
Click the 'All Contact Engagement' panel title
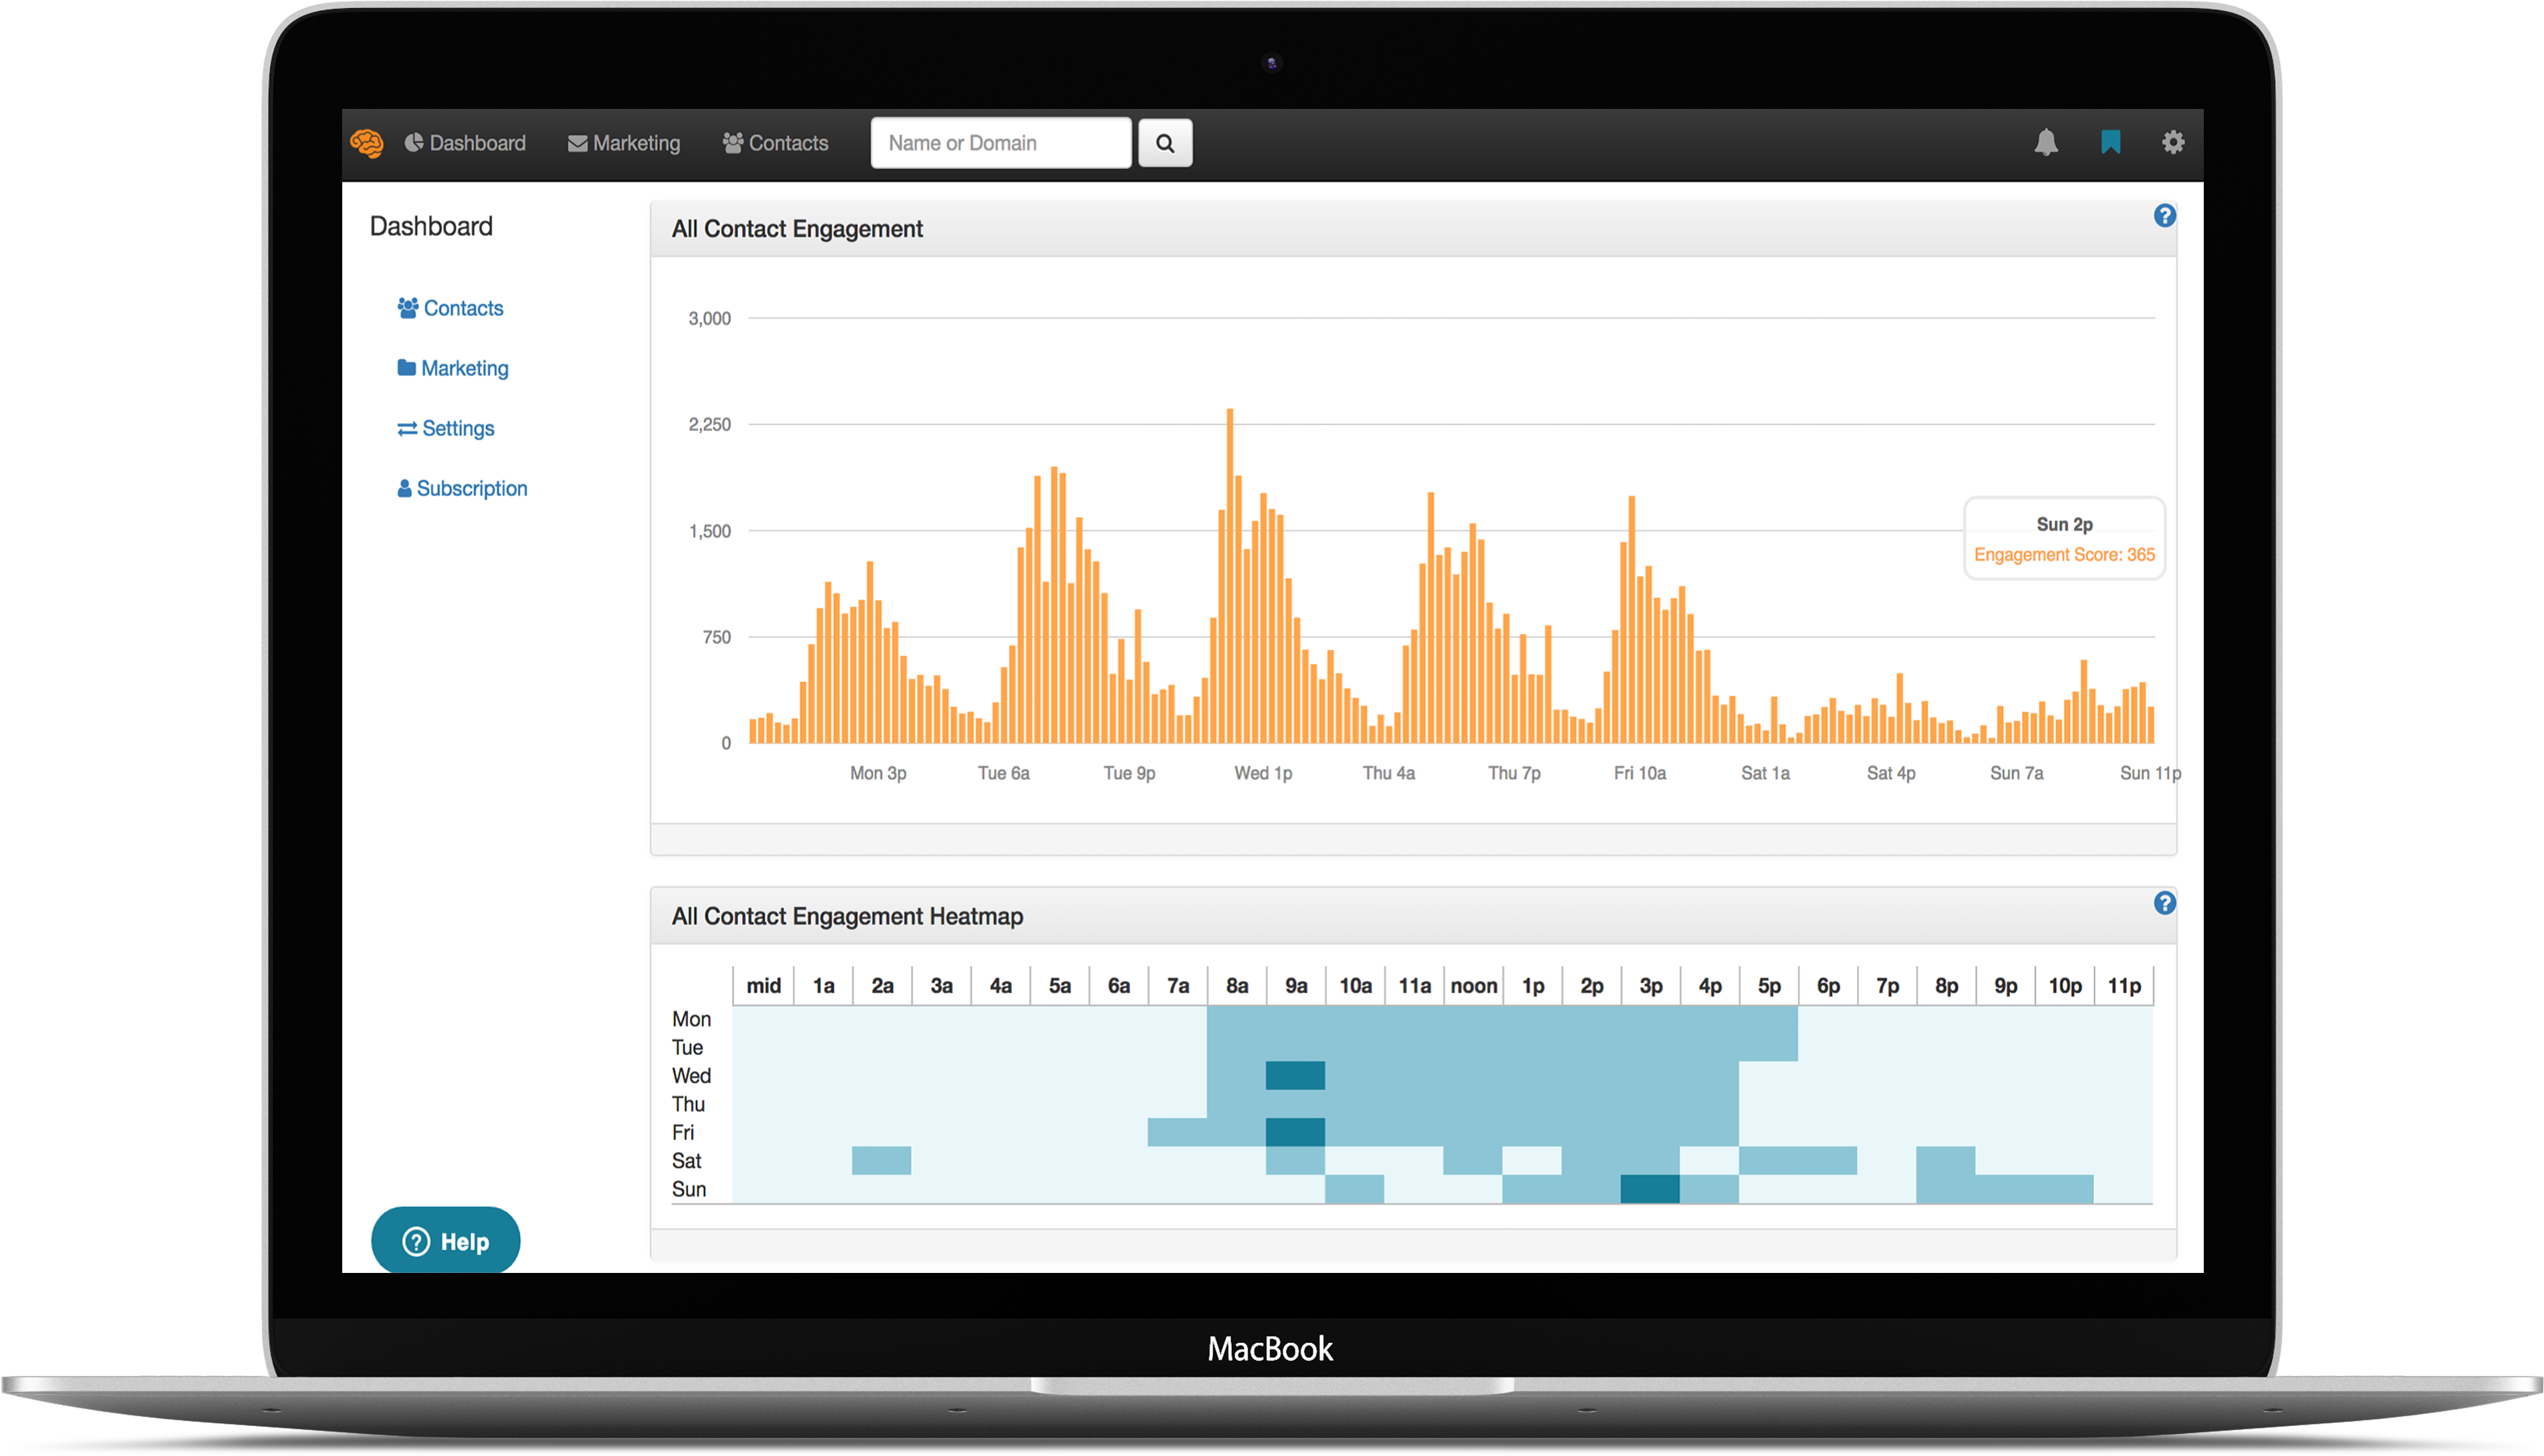797,229
